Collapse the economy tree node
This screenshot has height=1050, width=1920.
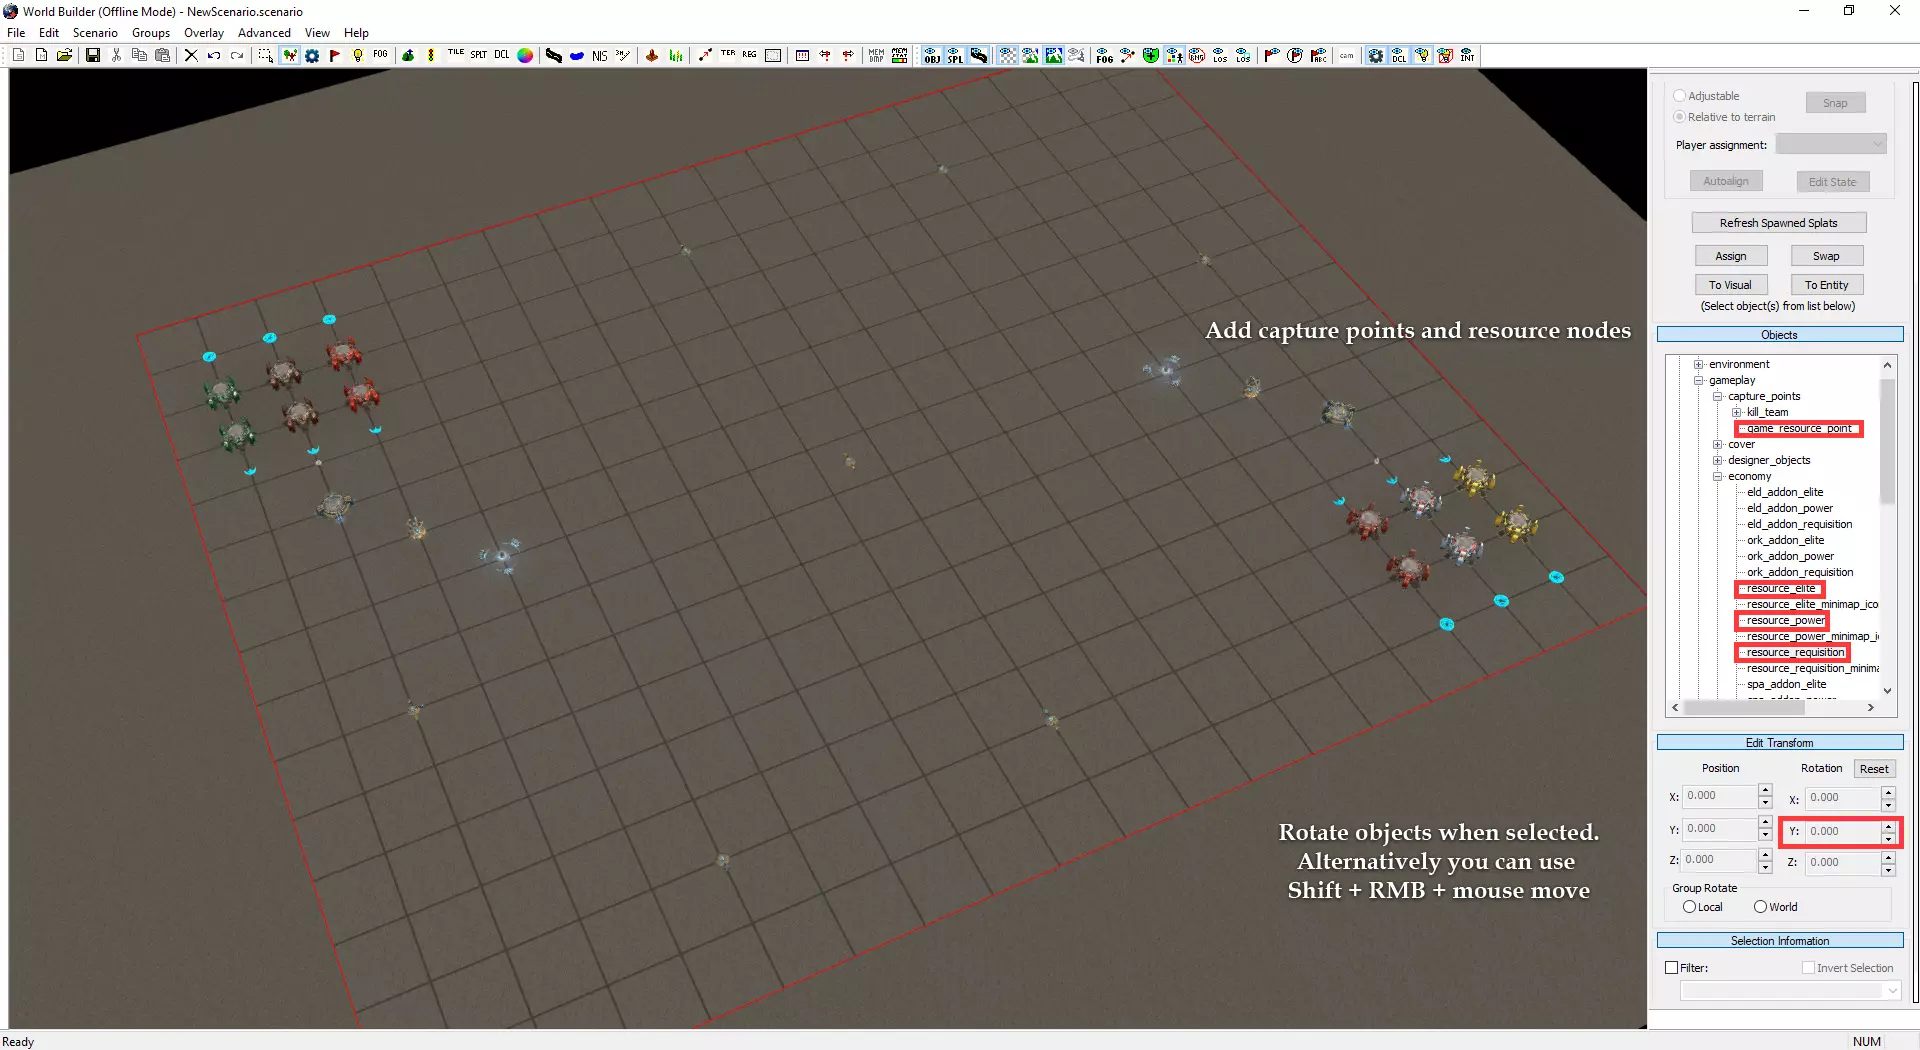click(1717, 476)
